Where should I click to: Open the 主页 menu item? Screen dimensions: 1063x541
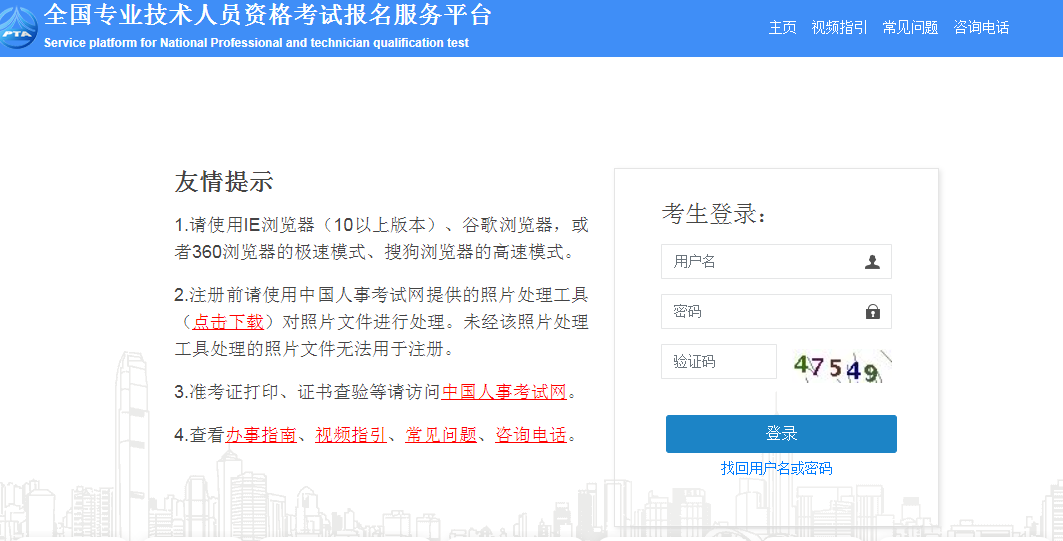[782, 27]
